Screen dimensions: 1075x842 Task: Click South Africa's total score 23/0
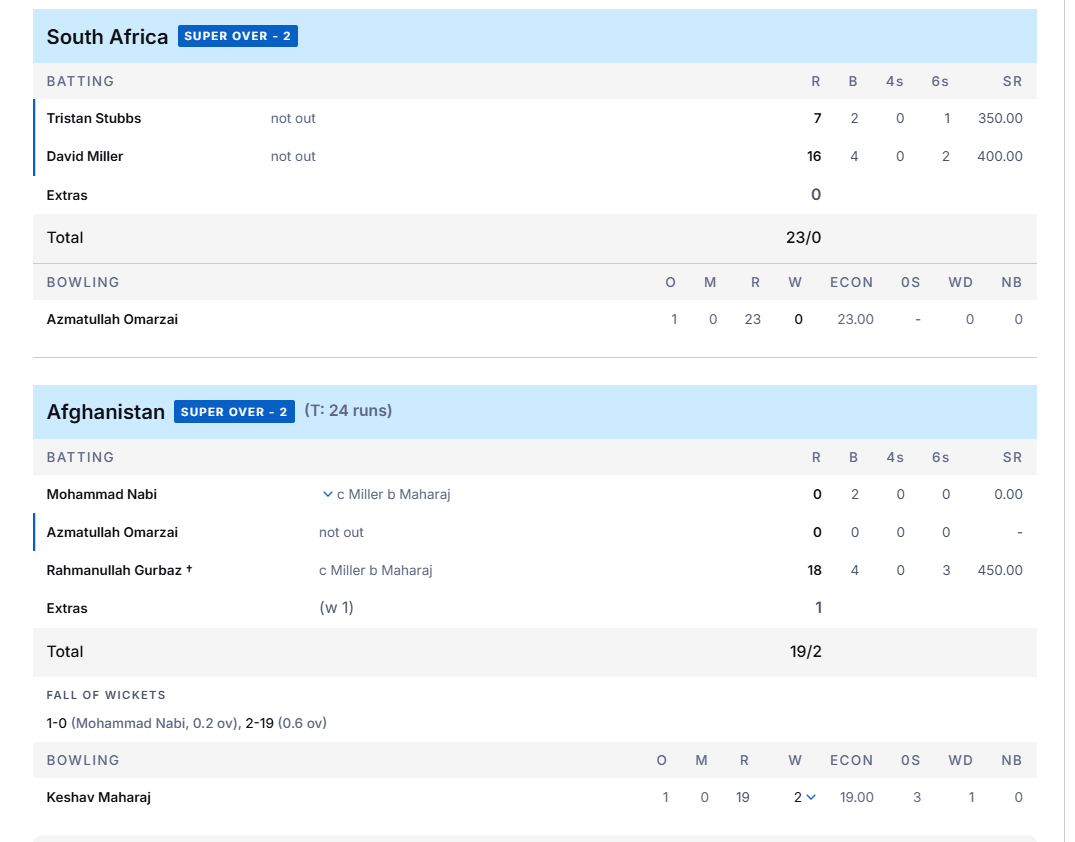click(x=804, y=237)
